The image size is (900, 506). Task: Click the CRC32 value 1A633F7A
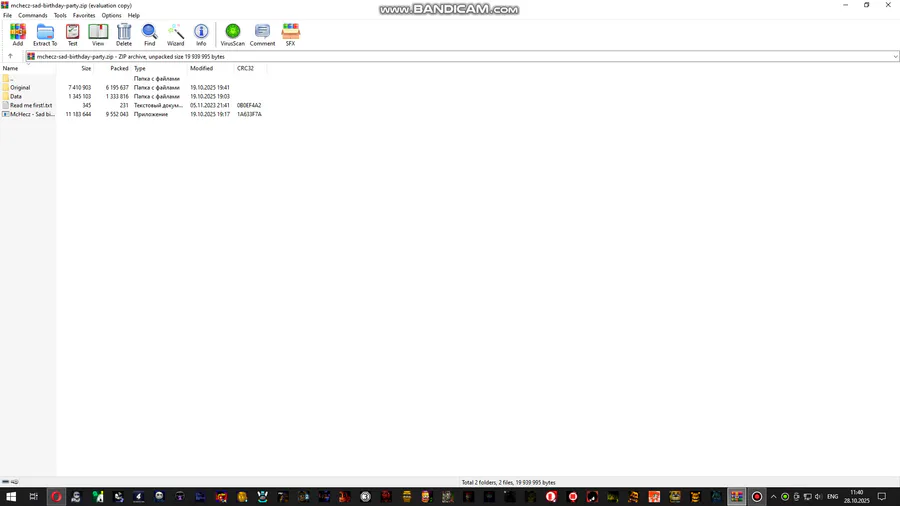tap(249, 114)
